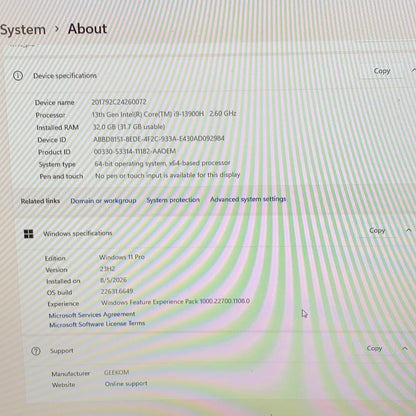The width and height of the screenshot is (416, 416).
Task: Click the Windows specifications header row
Action: (217, 232)
